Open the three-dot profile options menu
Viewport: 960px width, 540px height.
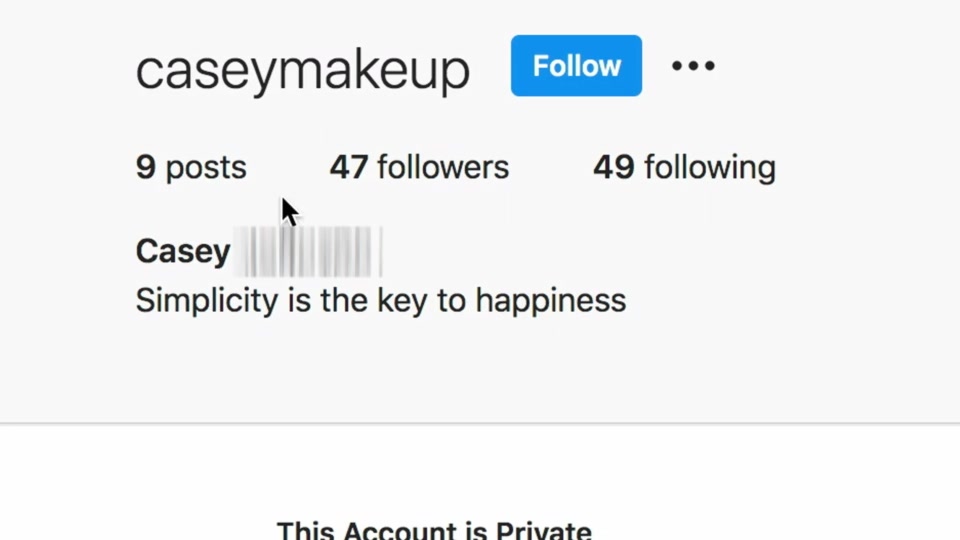pyautogui.click(x=693, y=66)
